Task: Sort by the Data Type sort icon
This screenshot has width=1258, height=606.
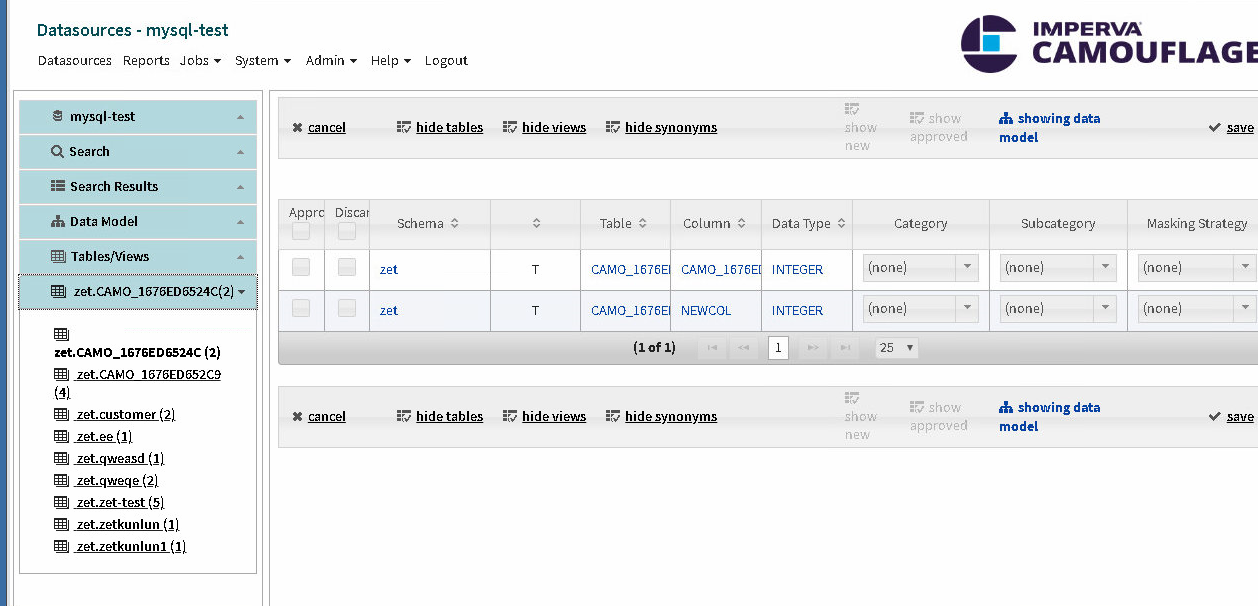Action: tap(842, 223)
